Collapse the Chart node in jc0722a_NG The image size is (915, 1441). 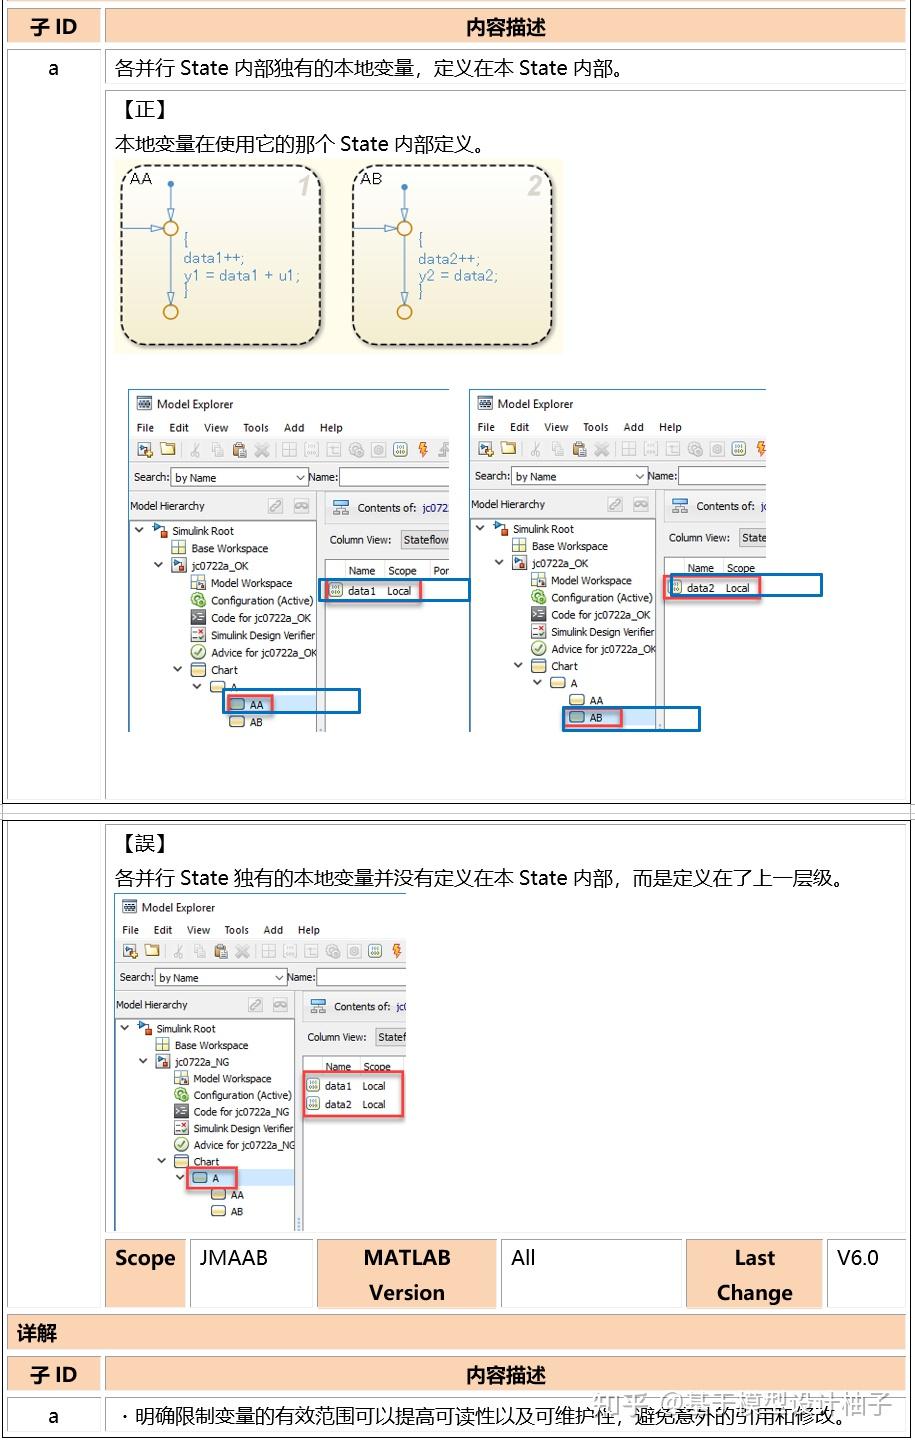(x=161, y=1161)
